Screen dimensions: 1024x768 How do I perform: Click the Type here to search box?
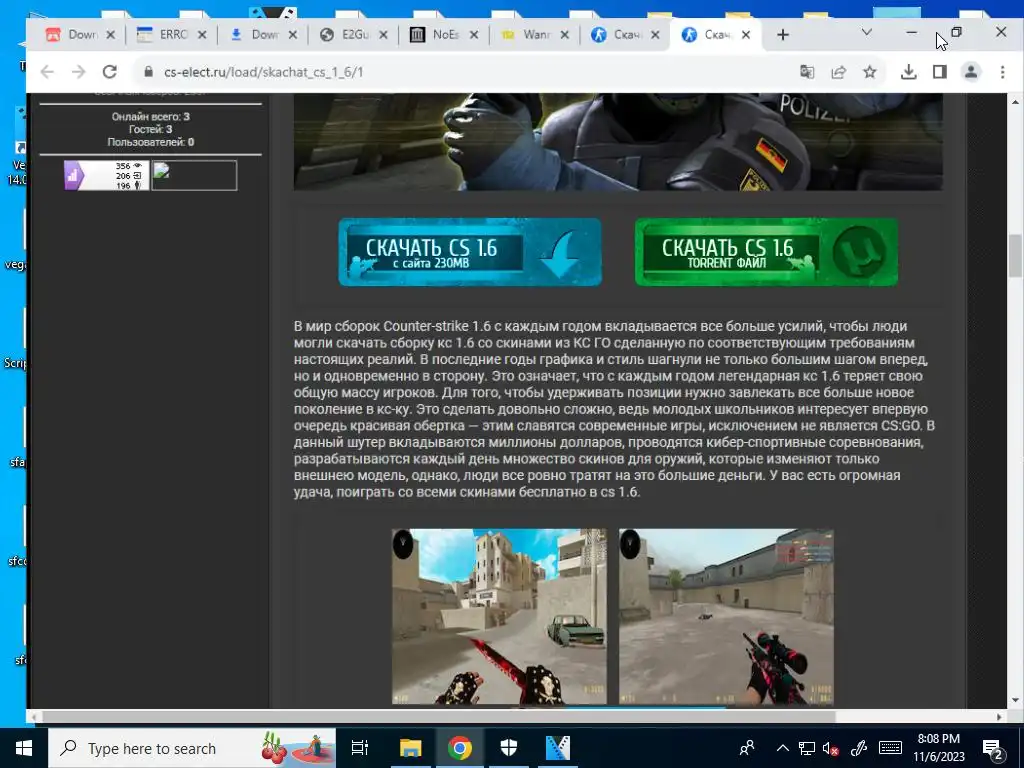click(x=191, y=748)
